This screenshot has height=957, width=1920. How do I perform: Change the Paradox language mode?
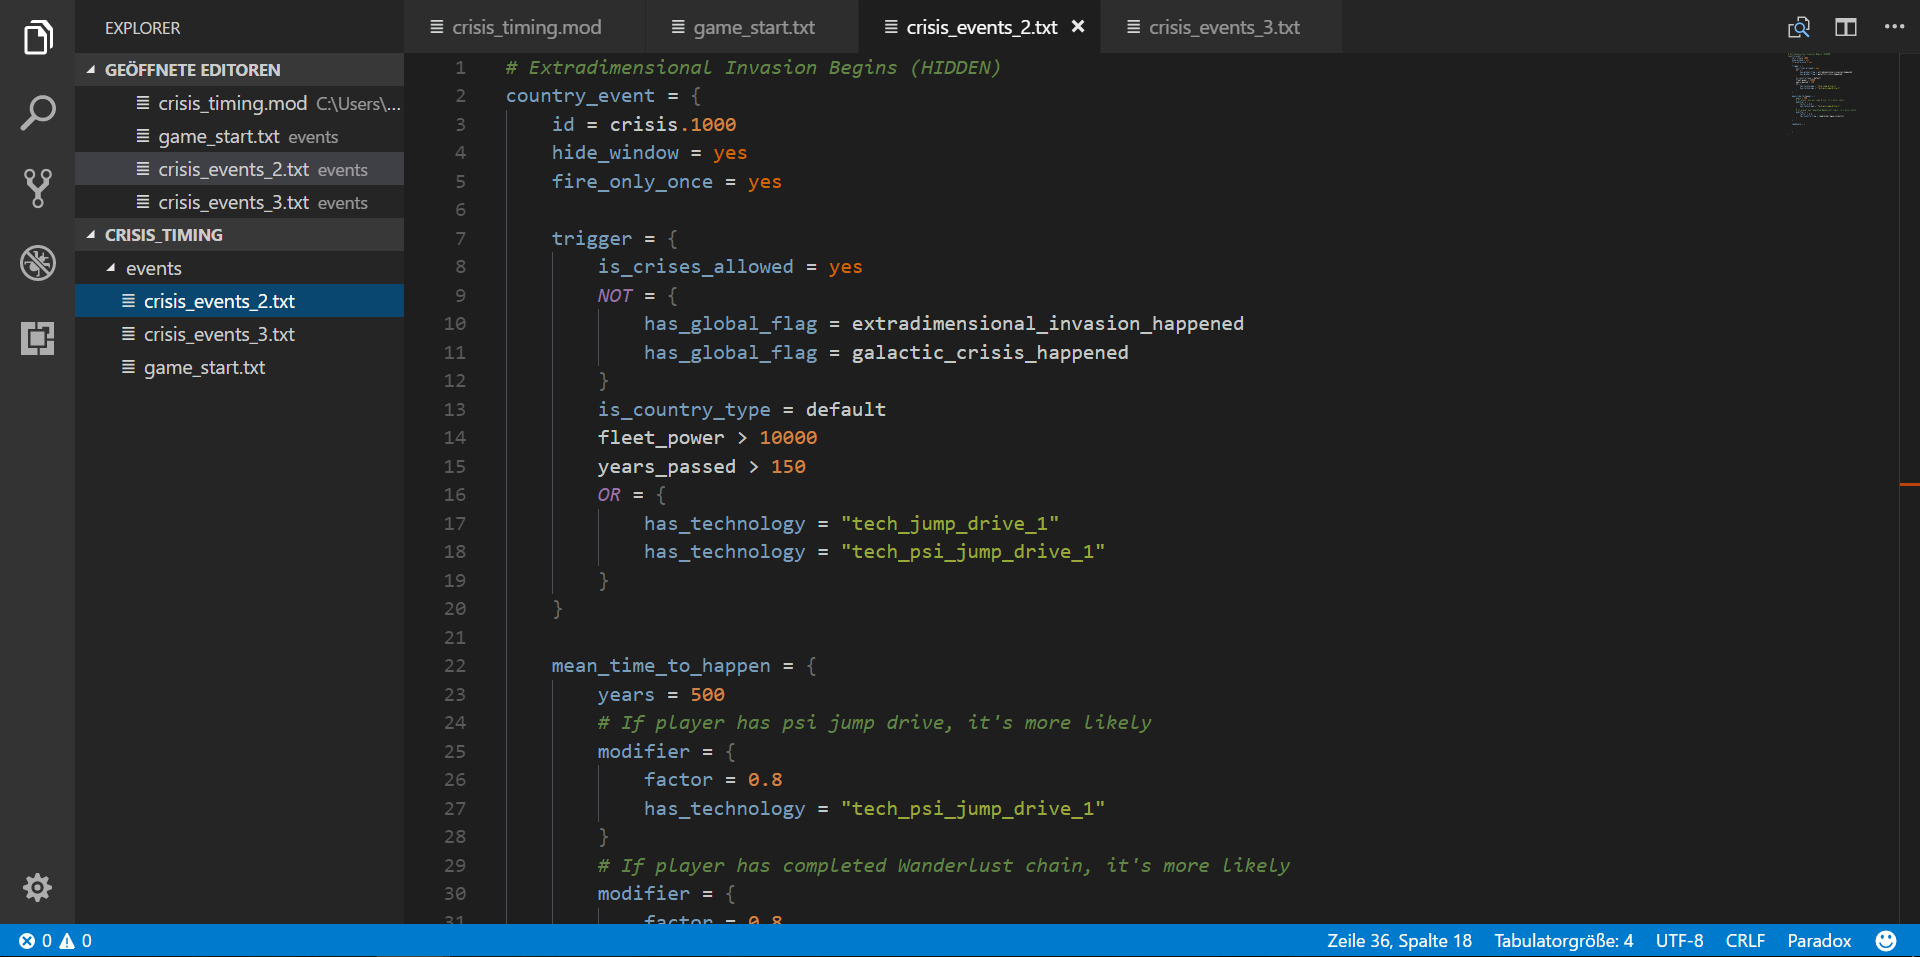[1819, 940]
